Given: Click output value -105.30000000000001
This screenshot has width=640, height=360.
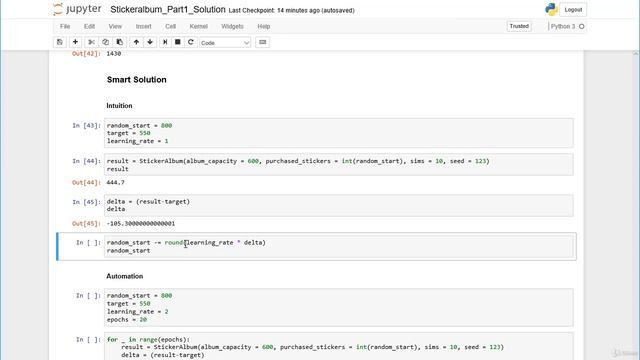Looking at the screenshot, I should coord(140,224).
